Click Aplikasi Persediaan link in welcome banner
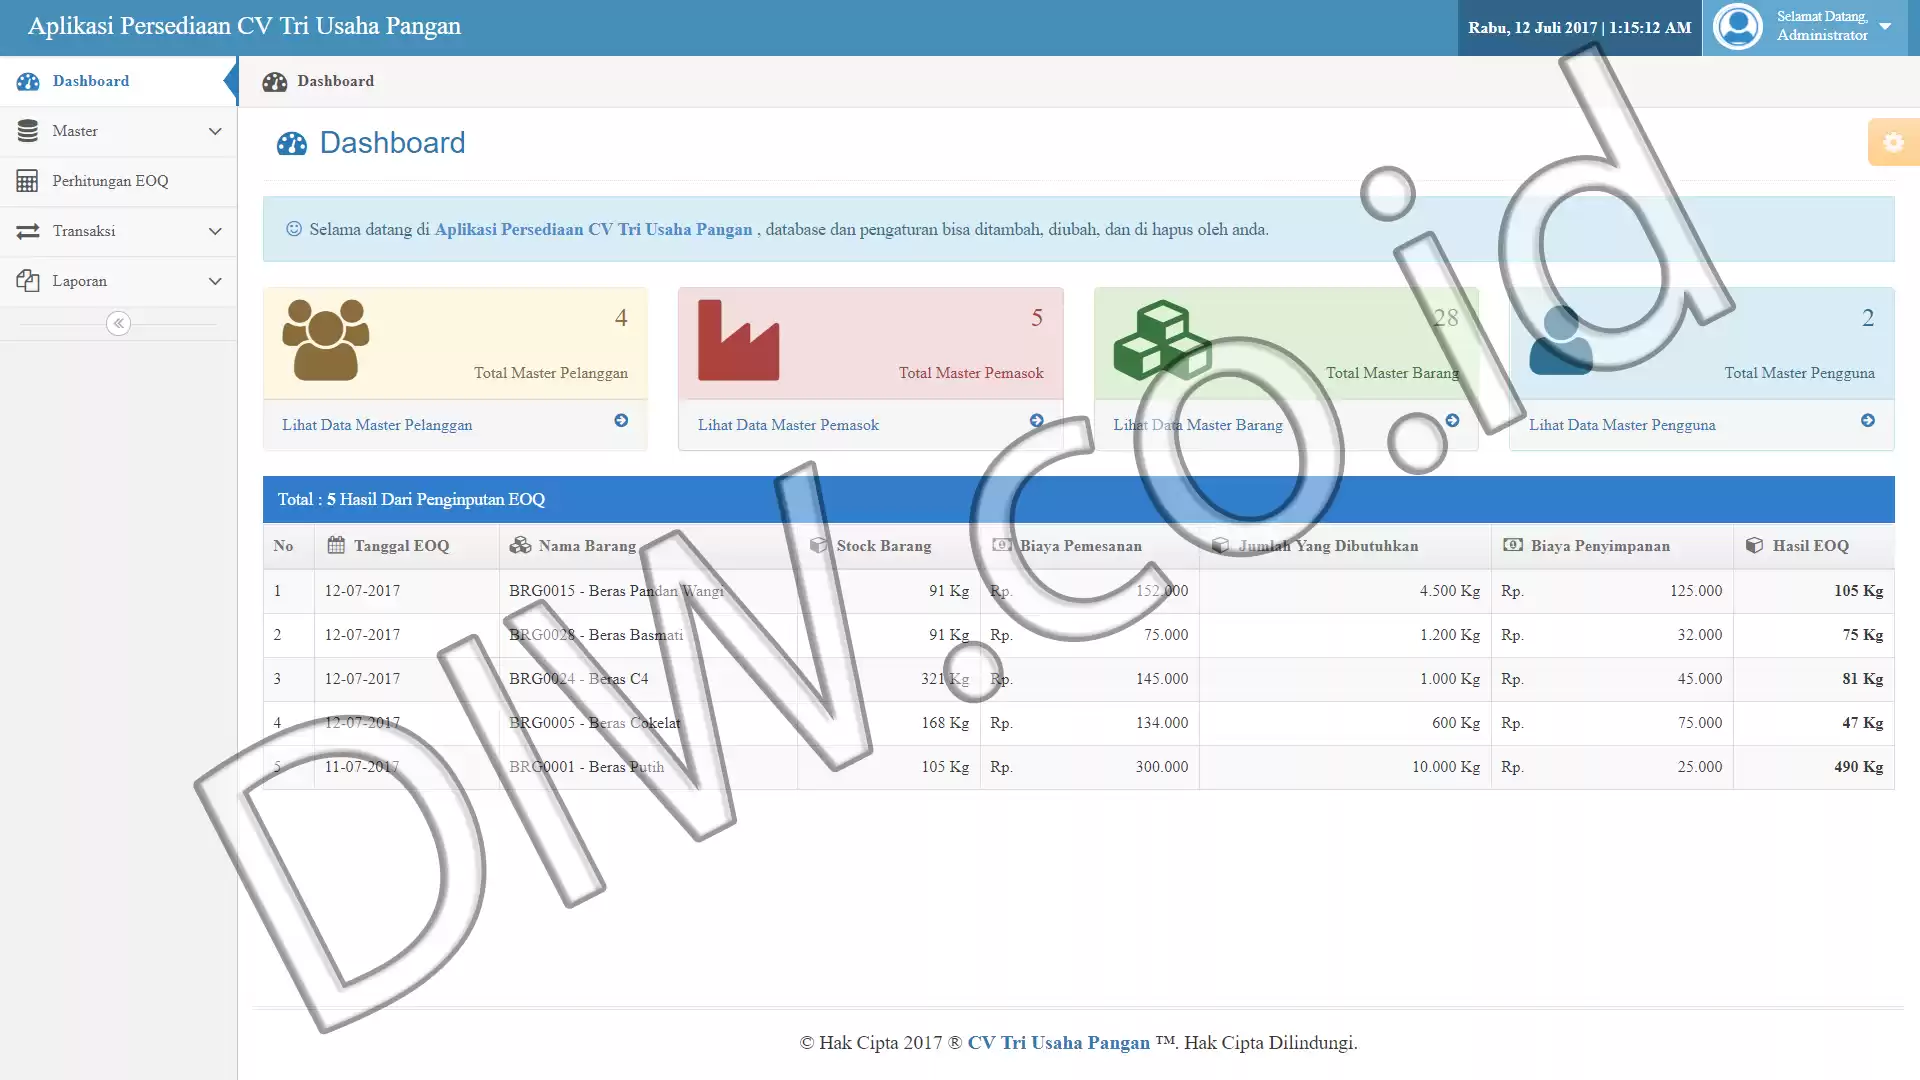This screenshot has height=1080, width=1920. coord(593,229)
